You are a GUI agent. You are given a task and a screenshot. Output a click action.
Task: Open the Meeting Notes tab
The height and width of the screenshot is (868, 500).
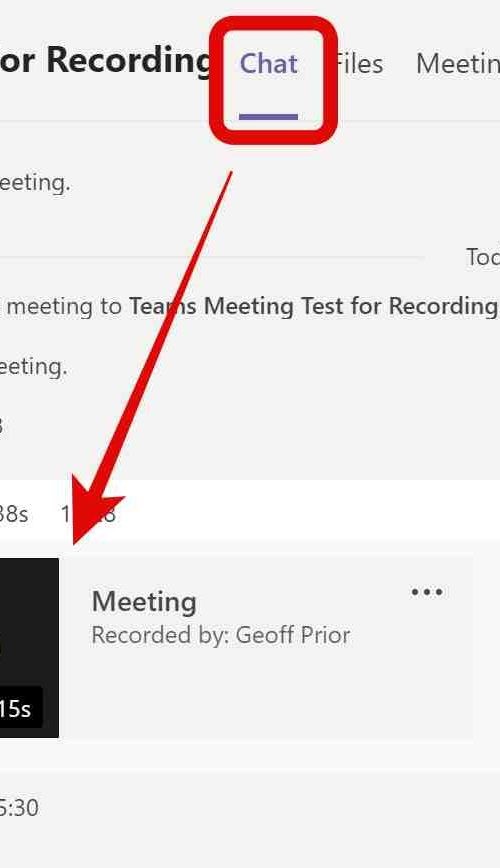[458, 64]
